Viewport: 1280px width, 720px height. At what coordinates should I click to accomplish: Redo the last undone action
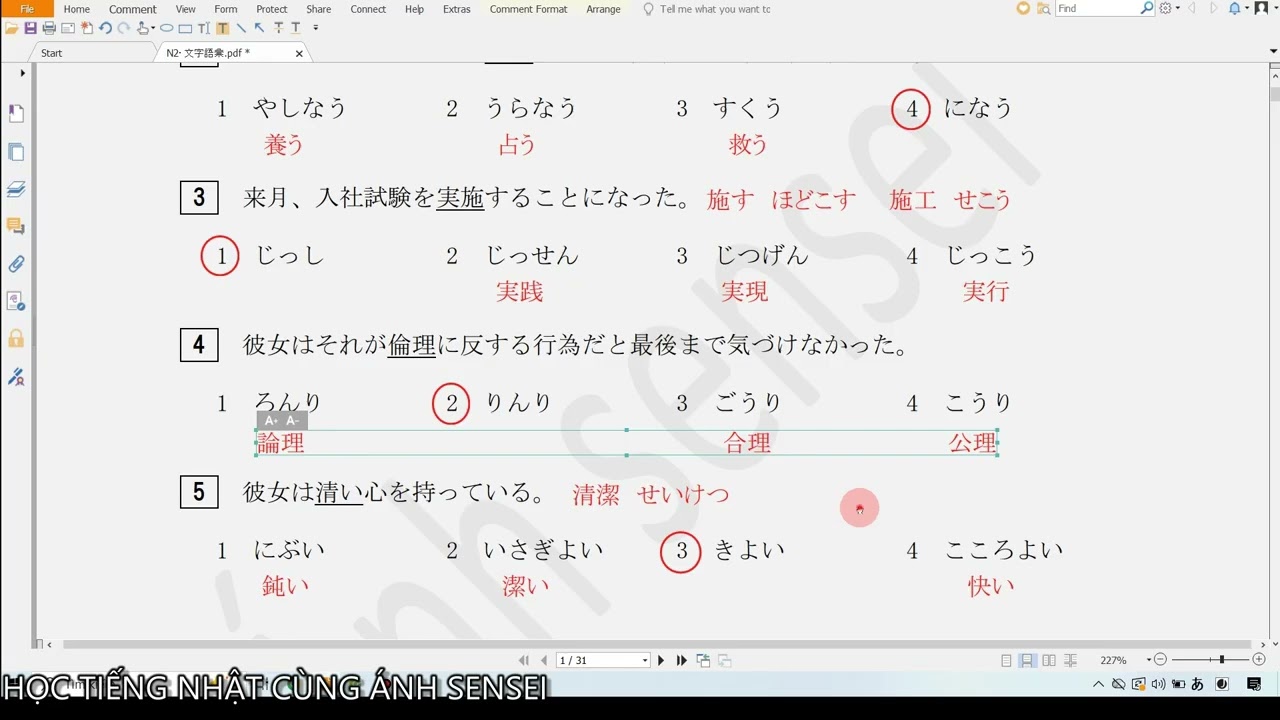[x=123, y=28]
